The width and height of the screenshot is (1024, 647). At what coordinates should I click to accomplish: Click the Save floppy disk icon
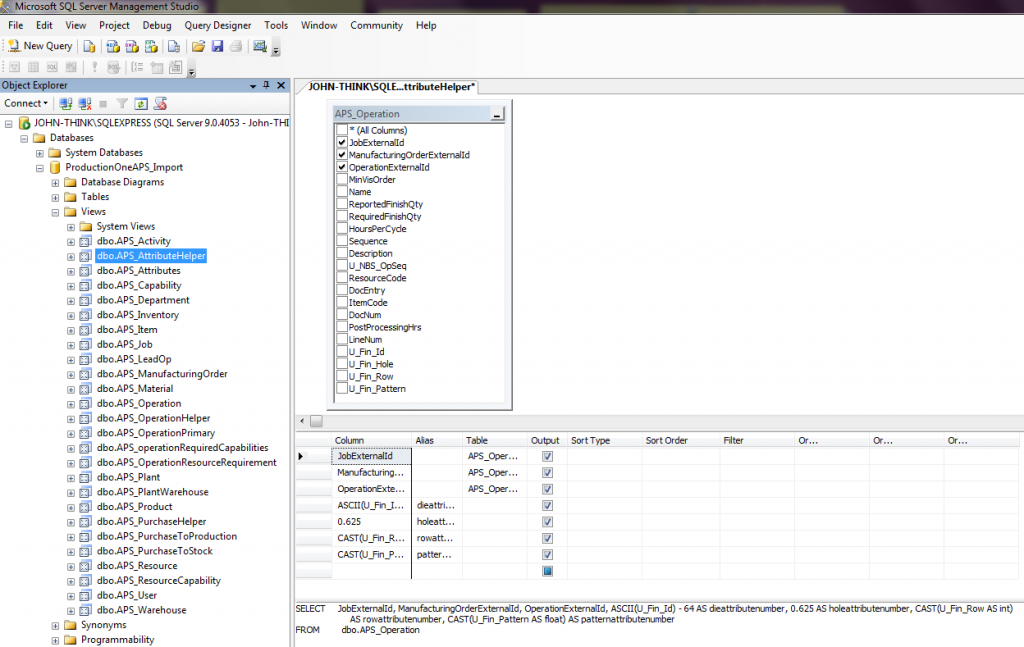pos(217,46)
